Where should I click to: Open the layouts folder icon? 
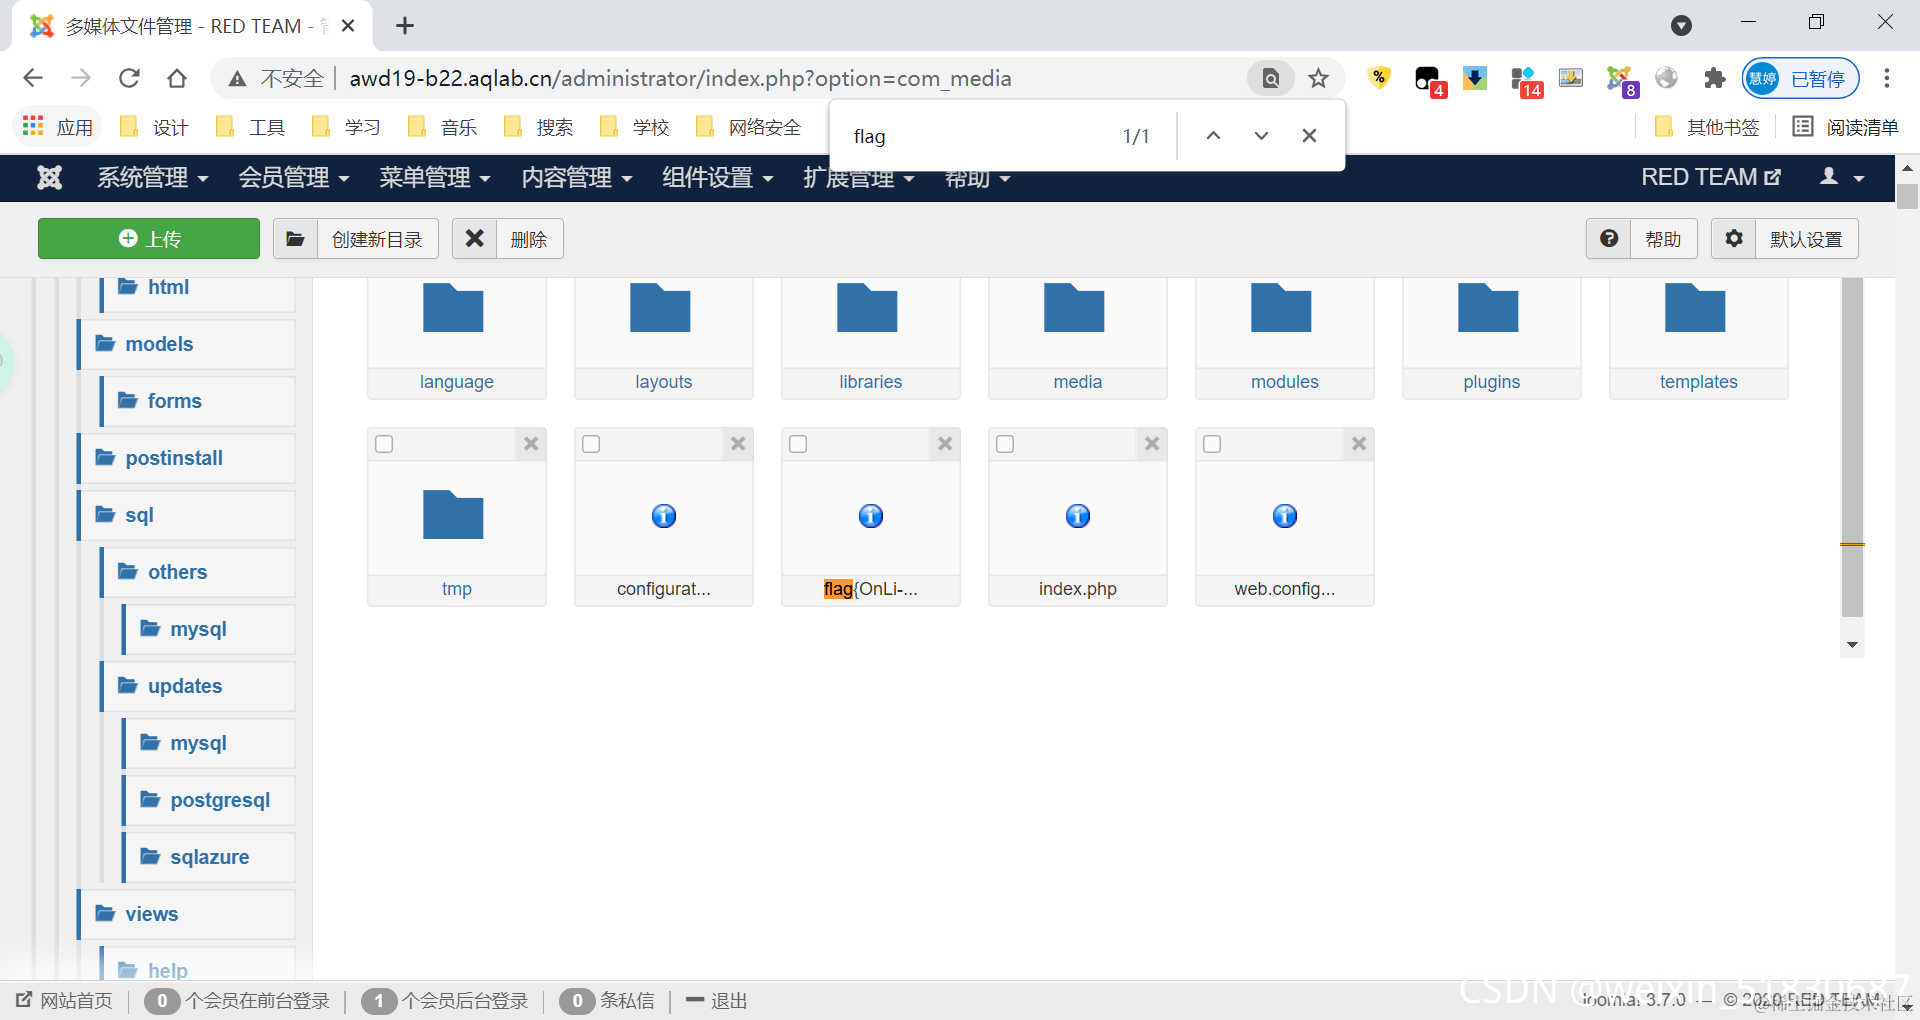[x=660, y=308]
